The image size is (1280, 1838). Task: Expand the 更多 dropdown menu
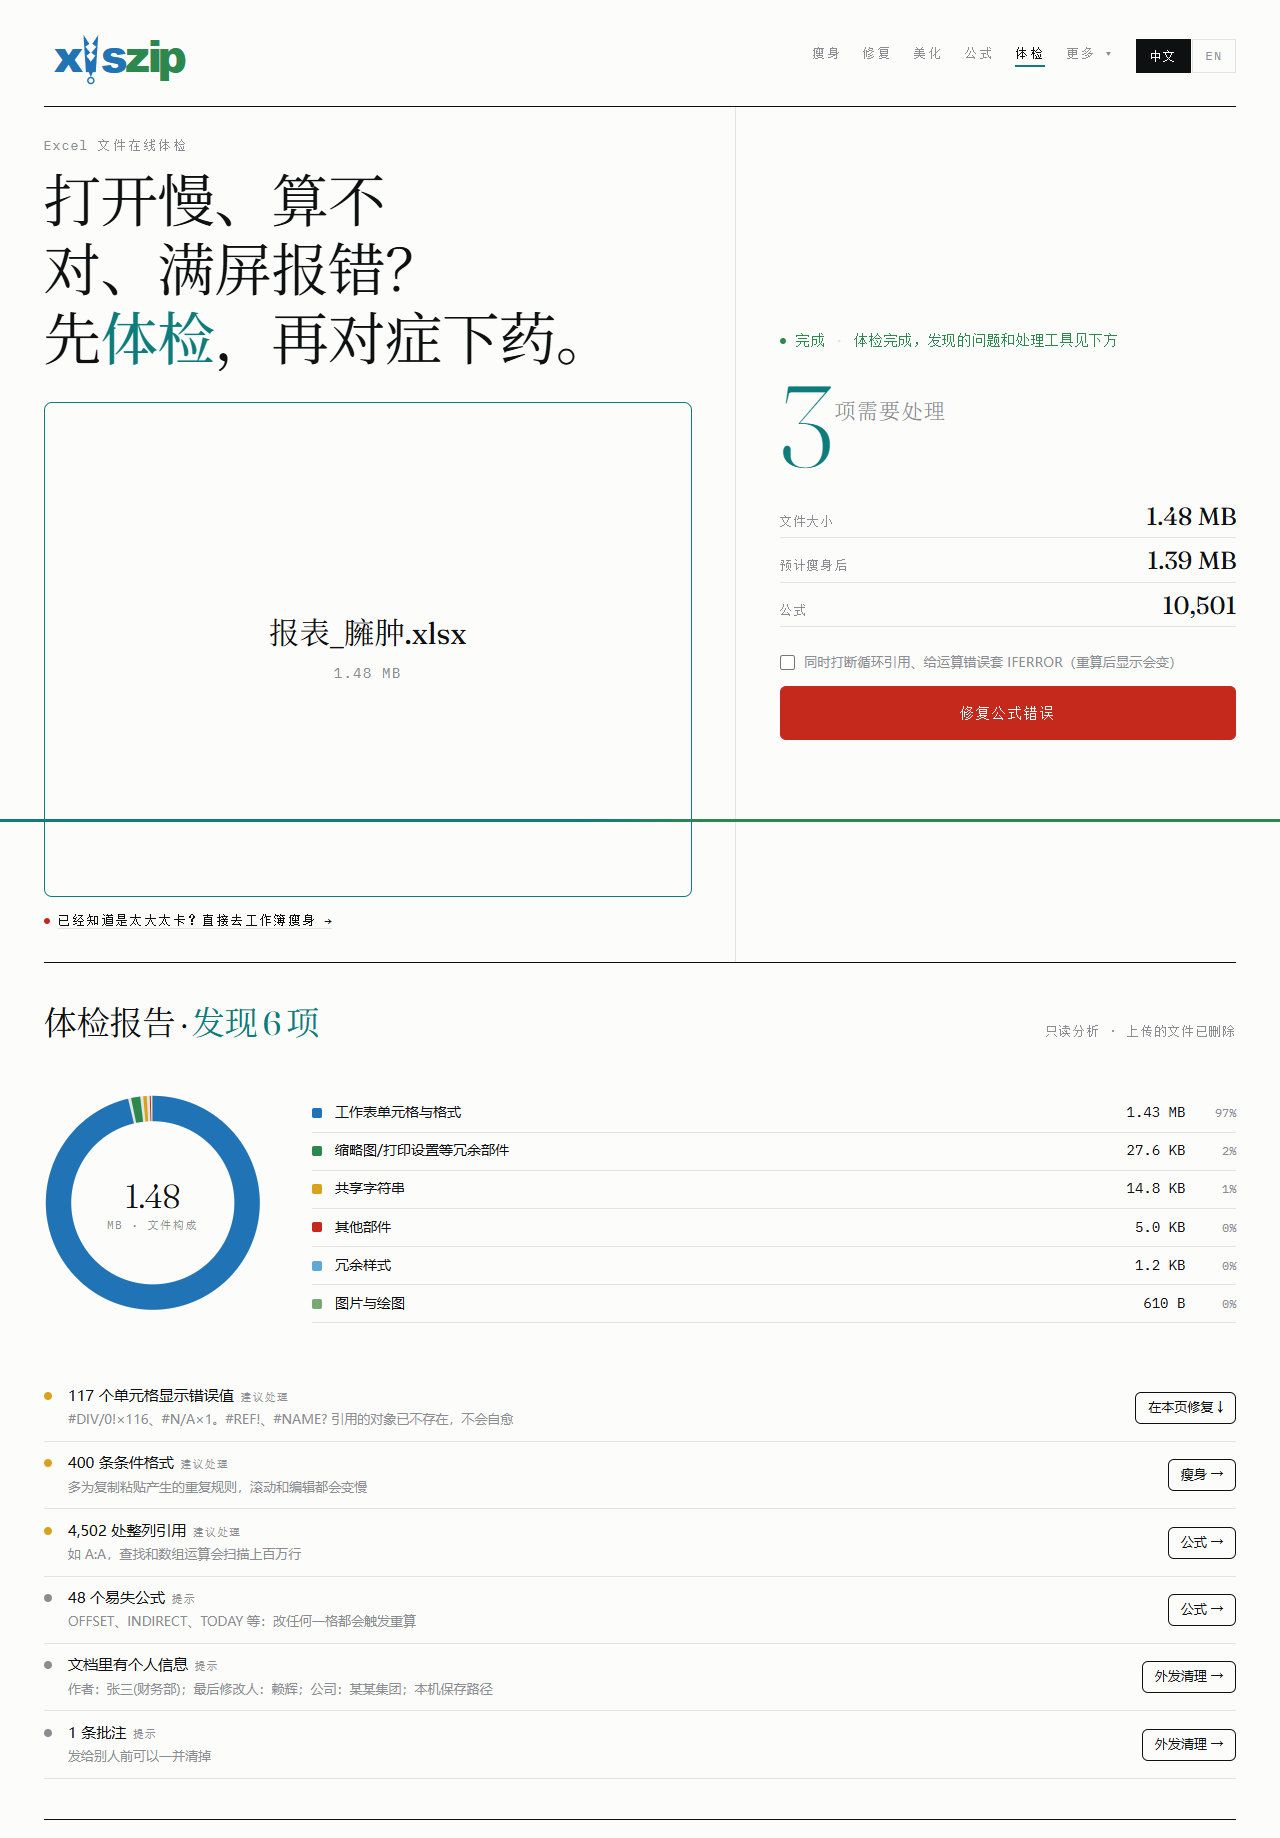click(x=1089, y=54)
